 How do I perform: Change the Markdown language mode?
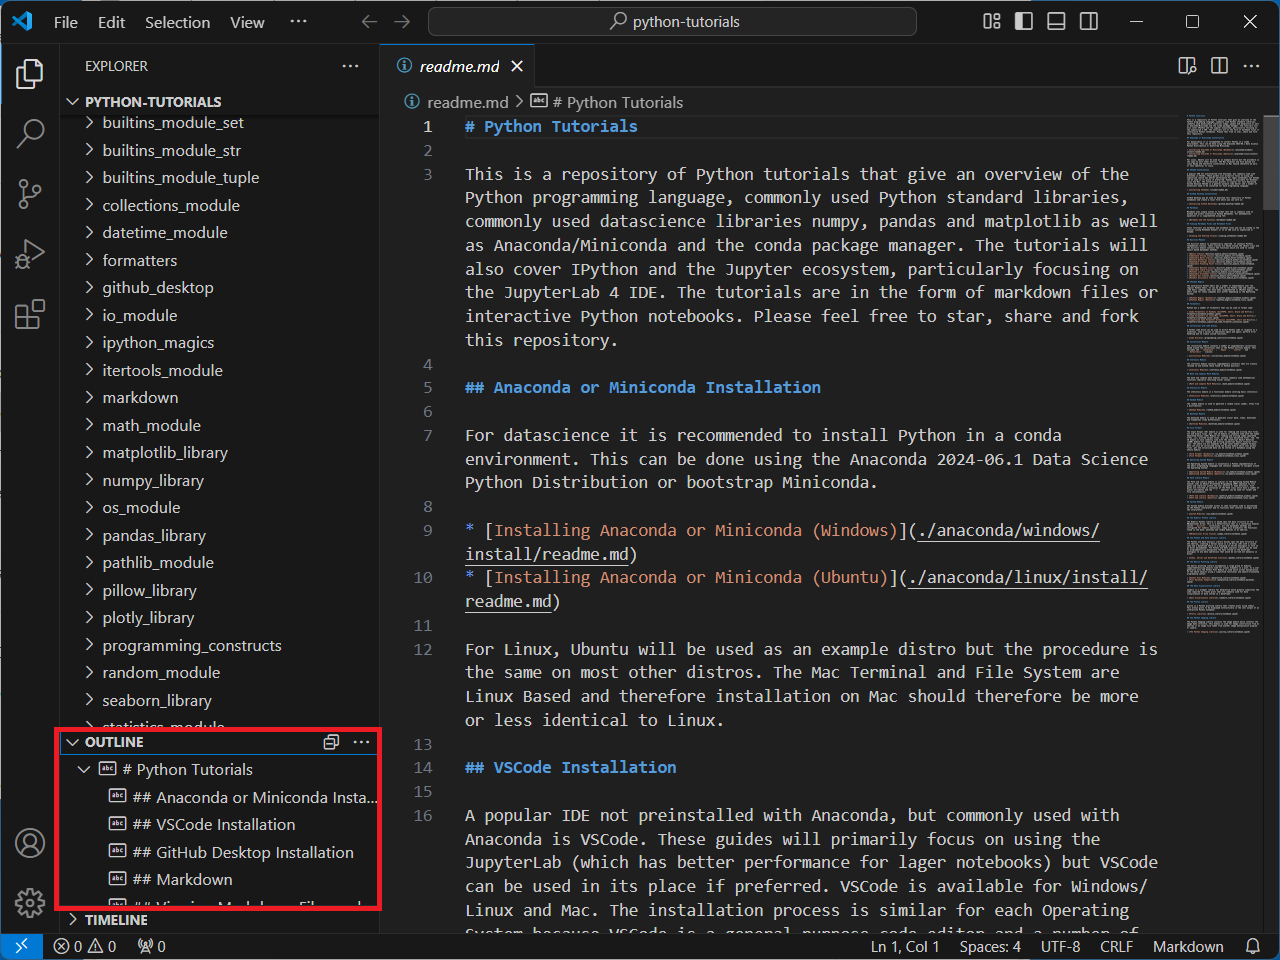point(1187,946)
